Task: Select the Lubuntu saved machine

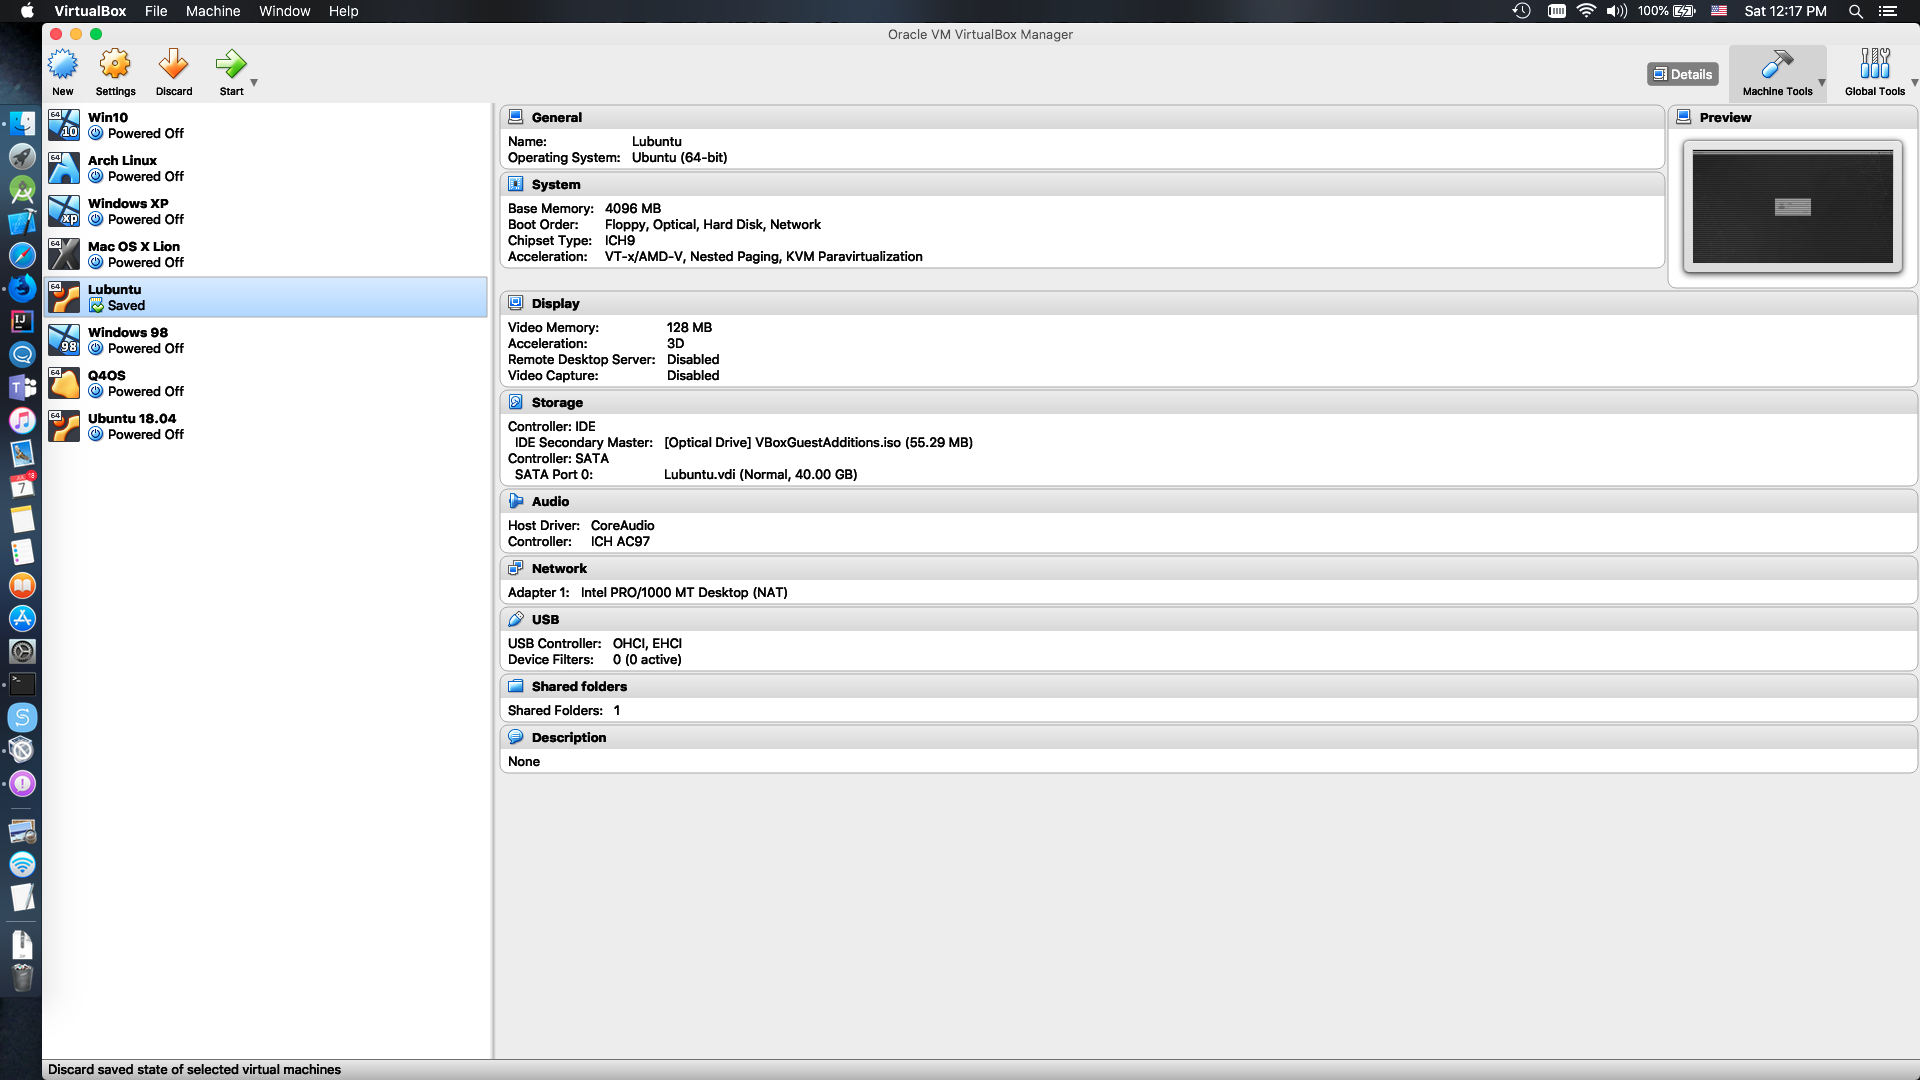Action: coord(266,297)
